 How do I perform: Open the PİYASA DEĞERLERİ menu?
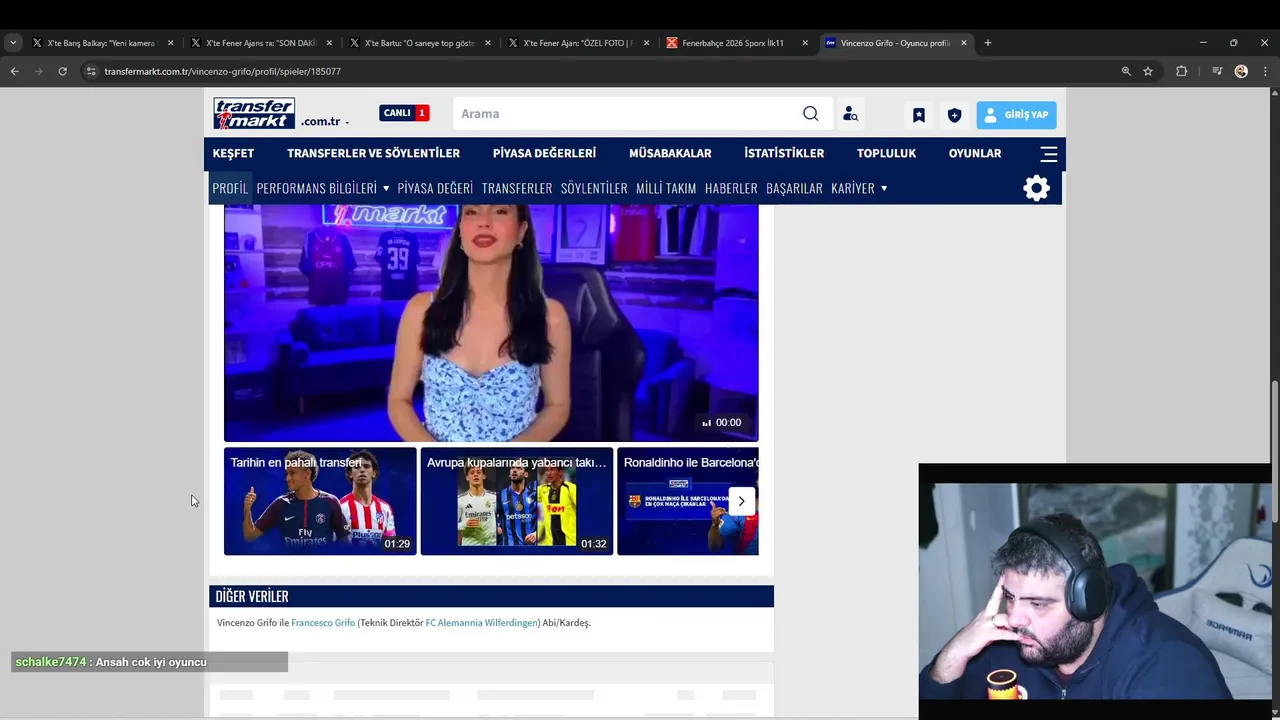point(544,153)
